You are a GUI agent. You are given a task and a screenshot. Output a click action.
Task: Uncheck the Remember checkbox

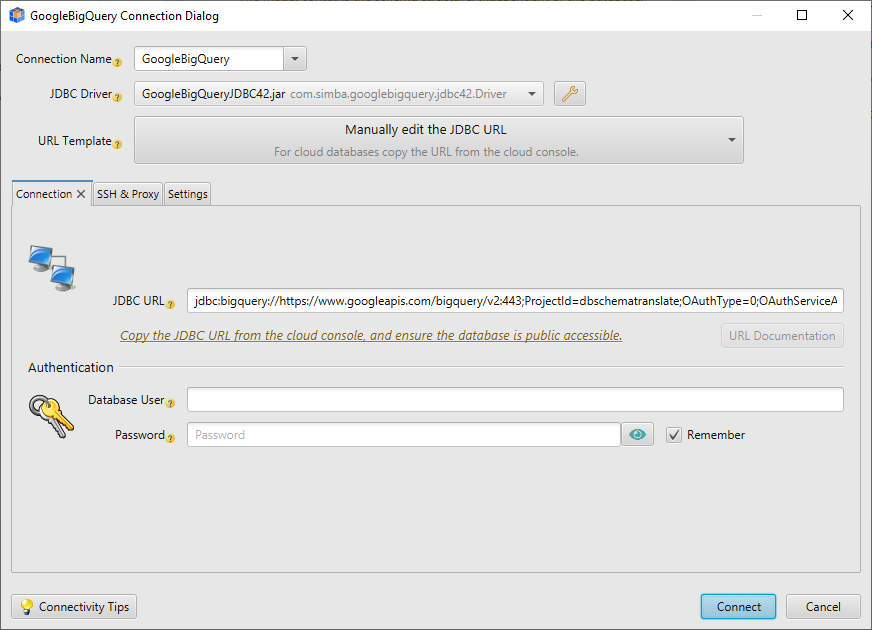pyautogui.click(x=673, y=434)
